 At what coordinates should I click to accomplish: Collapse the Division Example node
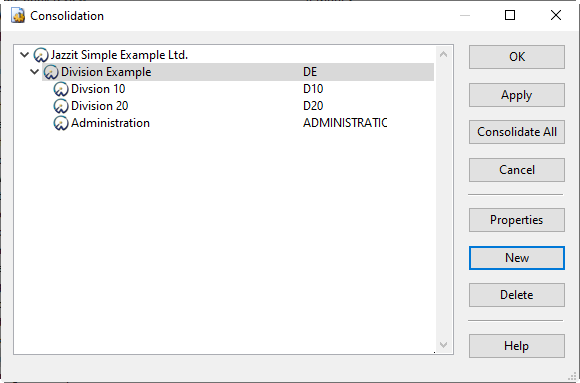pos(34,72)
